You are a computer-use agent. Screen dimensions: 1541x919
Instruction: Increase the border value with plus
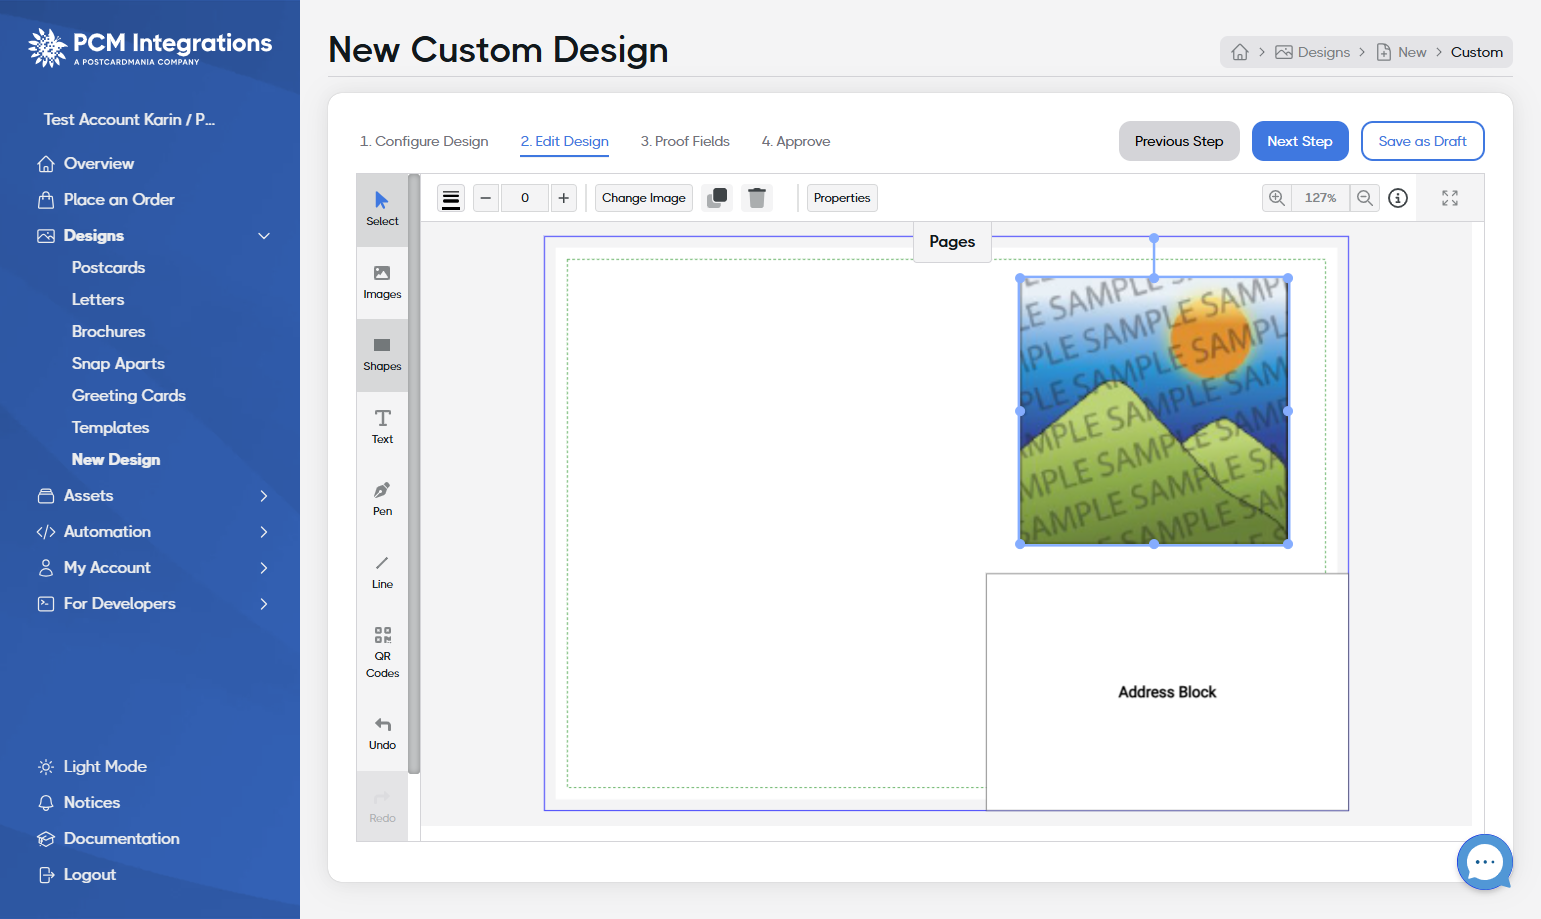click(564, 198)
